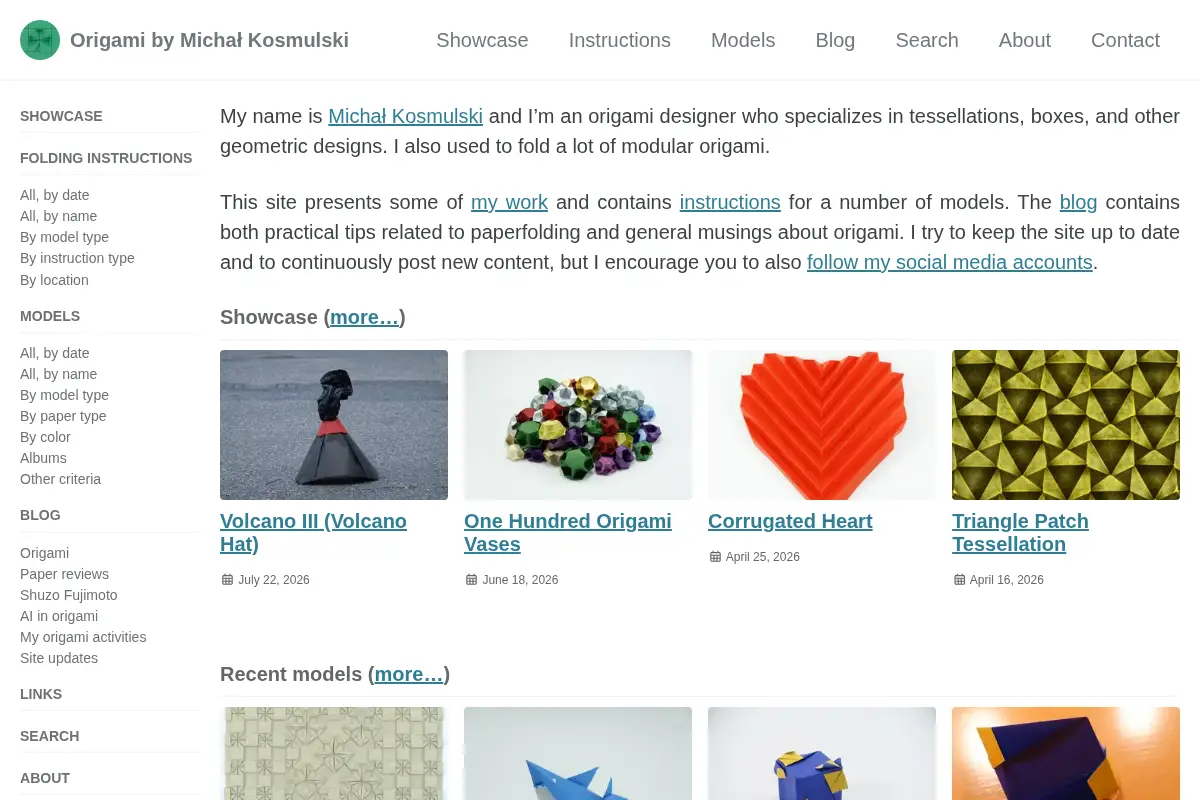The width and height of the screenshot is (1200, 800).
Task: Click calendar icon beside June 18, 2026
Action: tap(471, 580)
